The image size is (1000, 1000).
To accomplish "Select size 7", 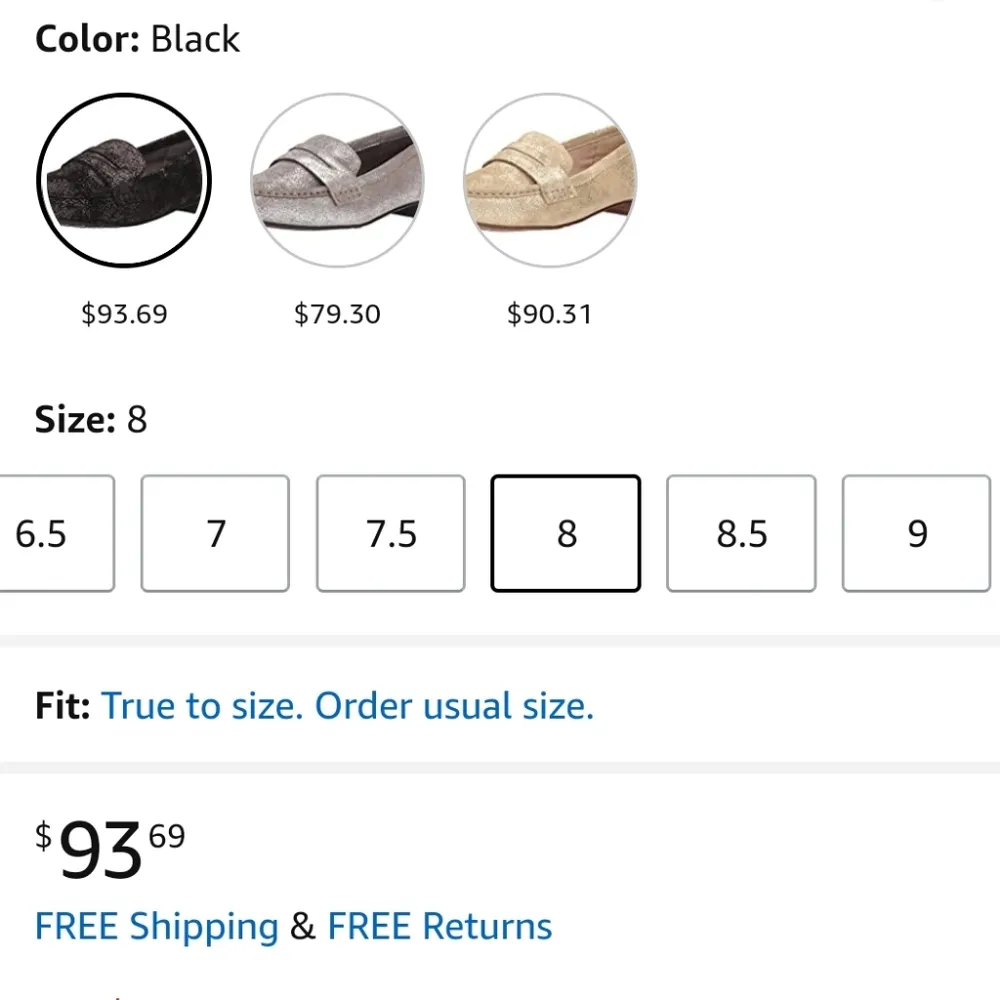I will click(x=215, y=533).
